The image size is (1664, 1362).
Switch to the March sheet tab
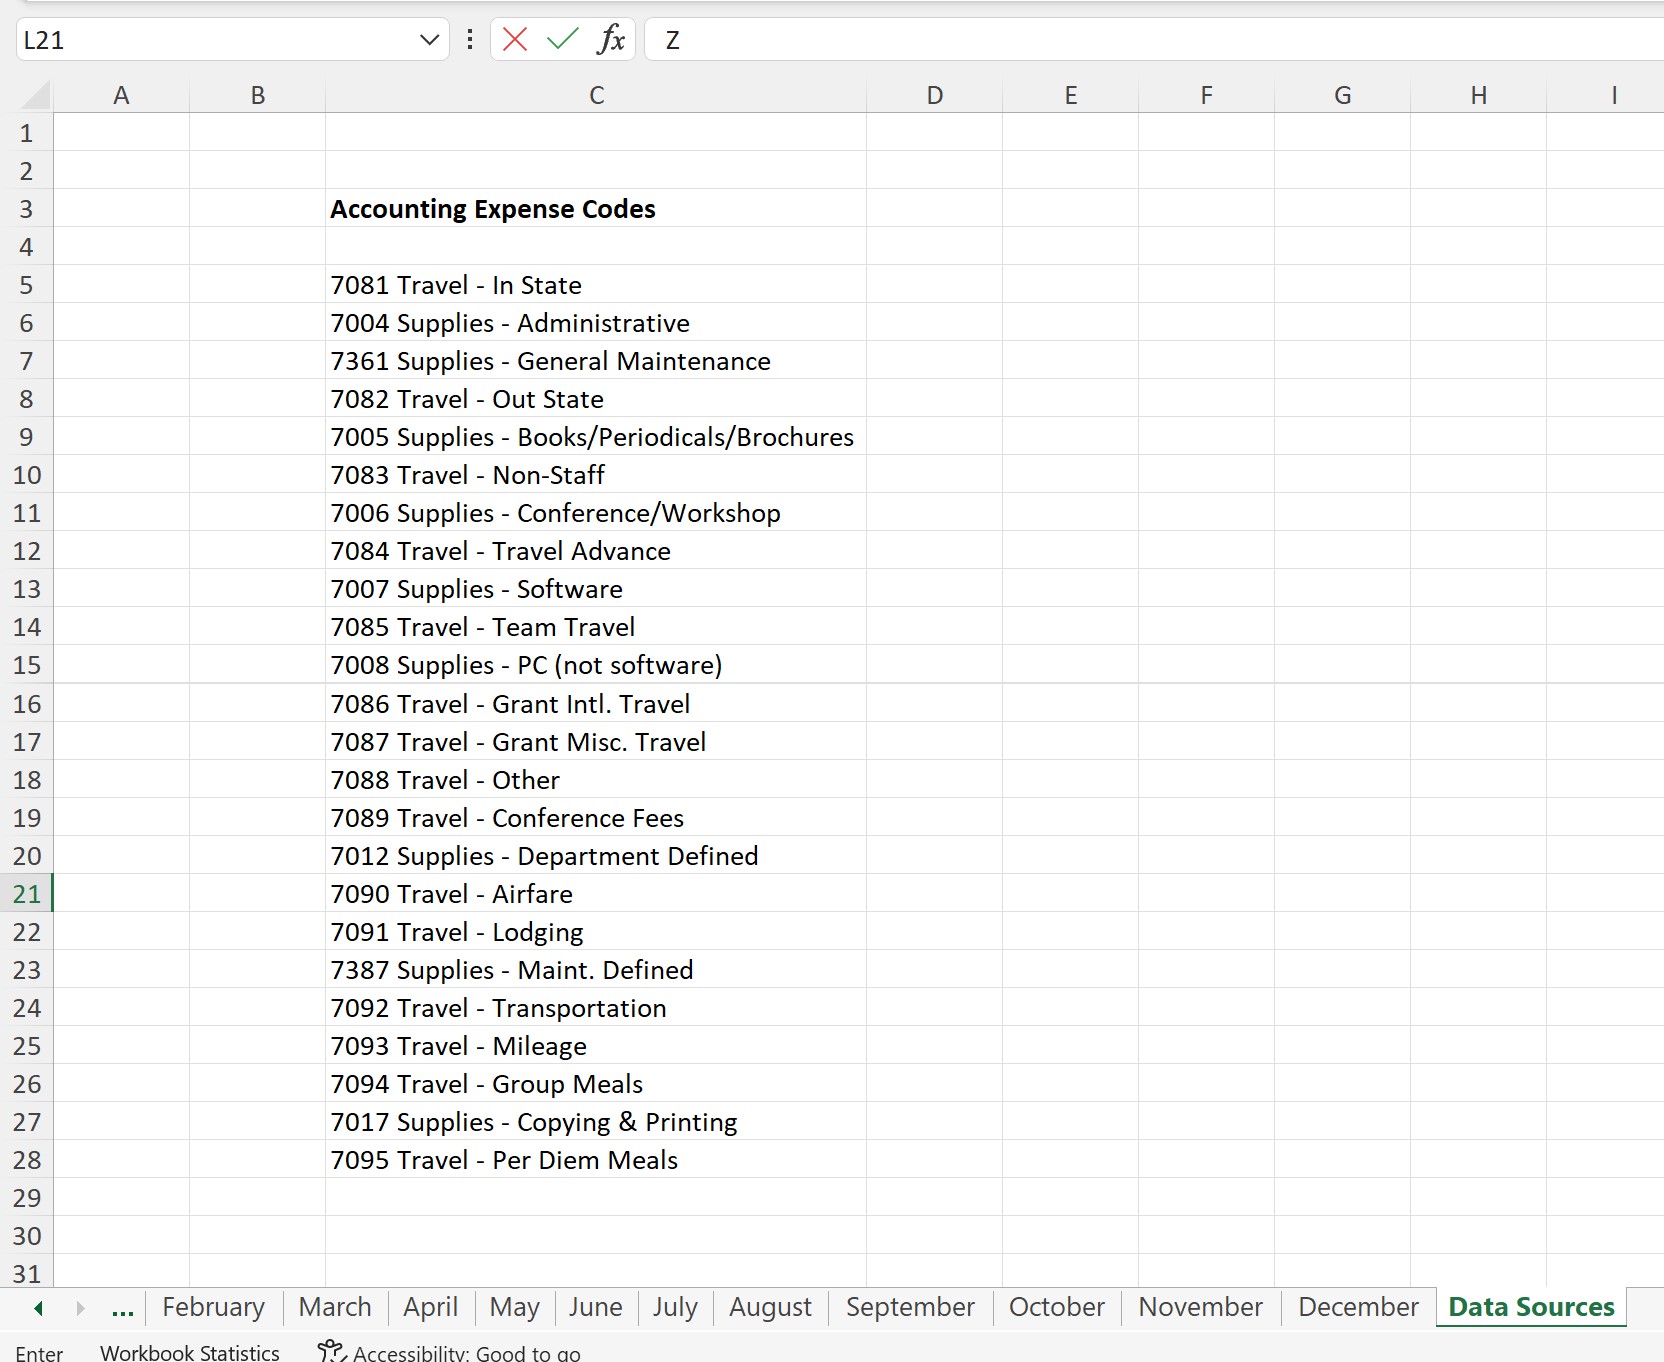[x=334, y=1308]
